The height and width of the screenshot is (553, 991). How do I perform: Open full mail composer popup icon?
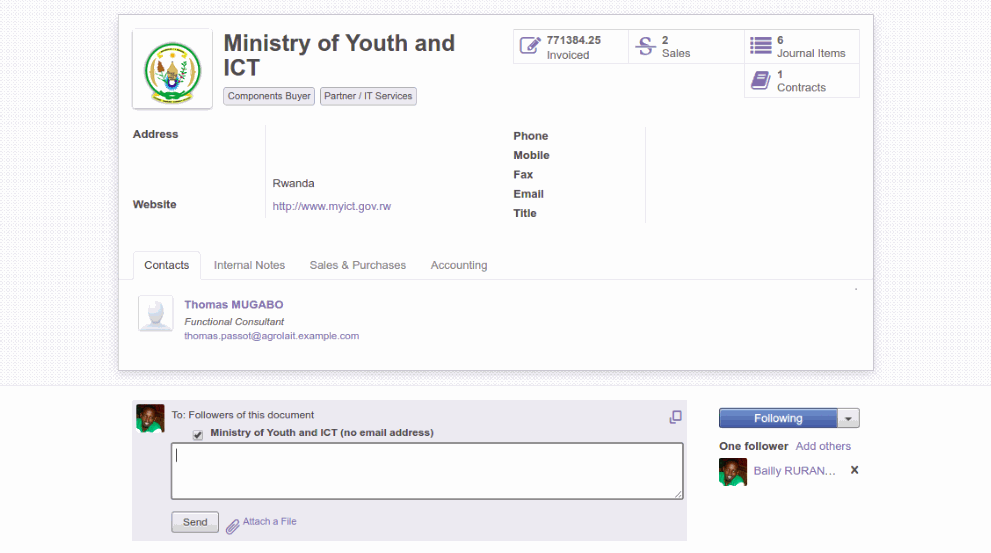pyautogui.click(x=676, y=417)
